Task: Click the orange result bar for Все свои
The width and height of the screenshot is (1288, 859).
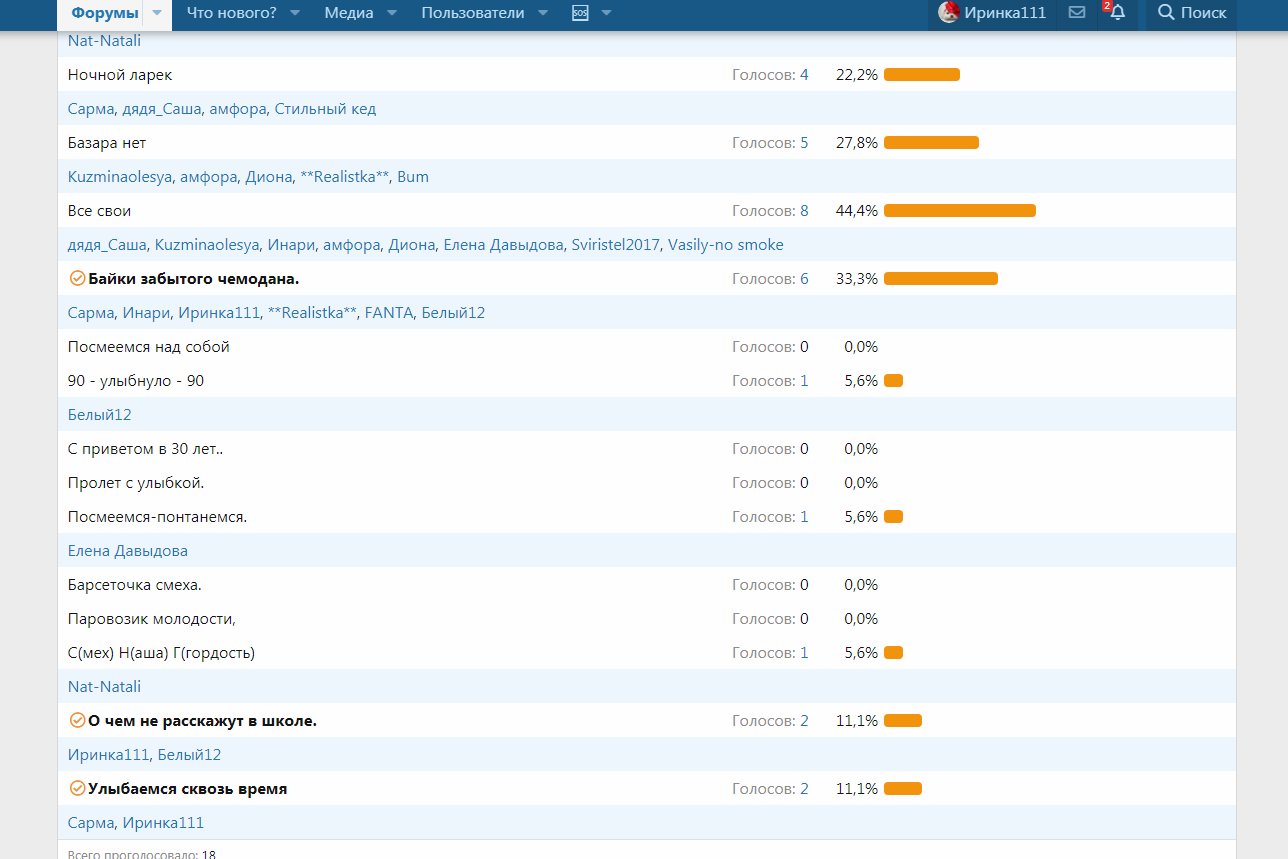Action: pos(959,211)
